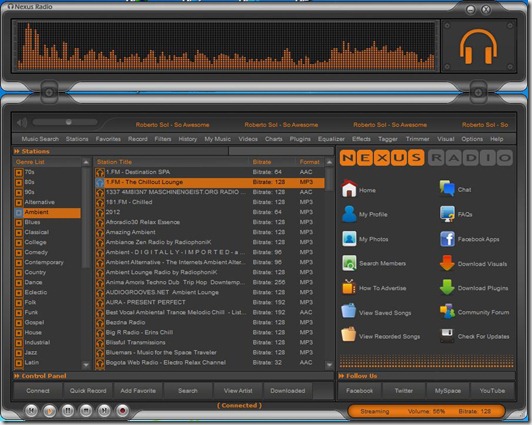Click headphone icon for 1.FM - Destination SPA

[x=100, y=172]
